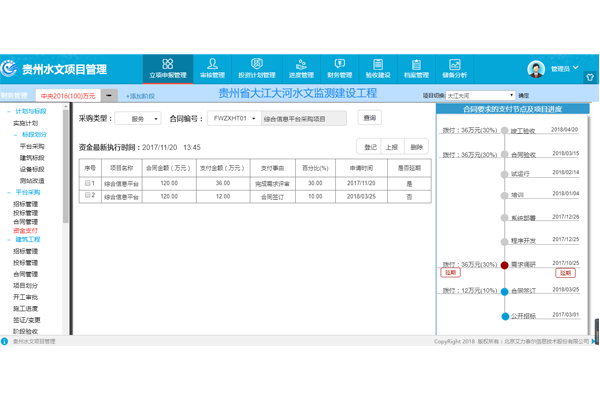Click the administrator avatar icon
Screen dimensions: 600x400
536,69
